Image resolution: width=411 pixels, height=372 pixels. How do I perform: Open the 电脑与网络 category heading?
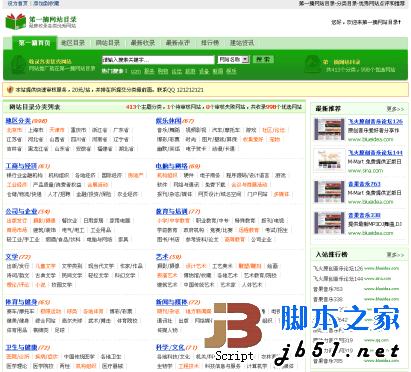[171, 166]
